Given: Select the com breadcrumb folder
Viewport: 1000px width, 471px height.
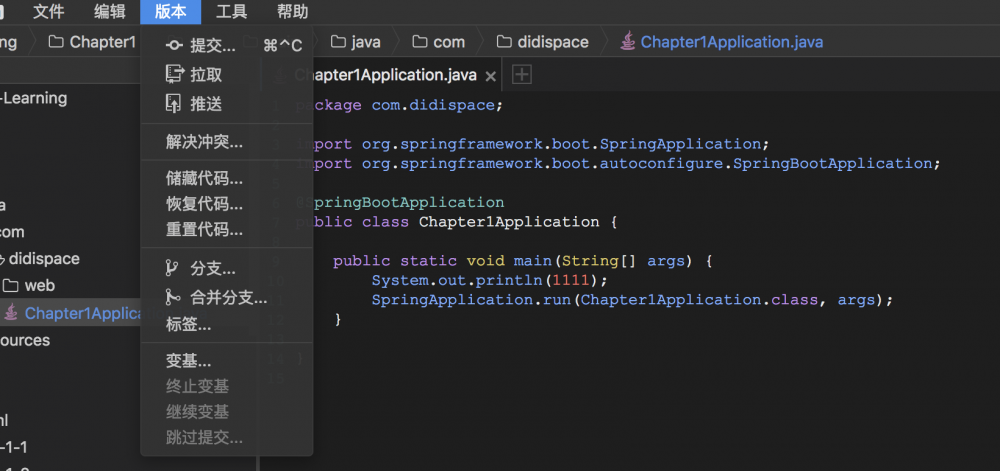Looking at the screenshot, I should point(448,42).
